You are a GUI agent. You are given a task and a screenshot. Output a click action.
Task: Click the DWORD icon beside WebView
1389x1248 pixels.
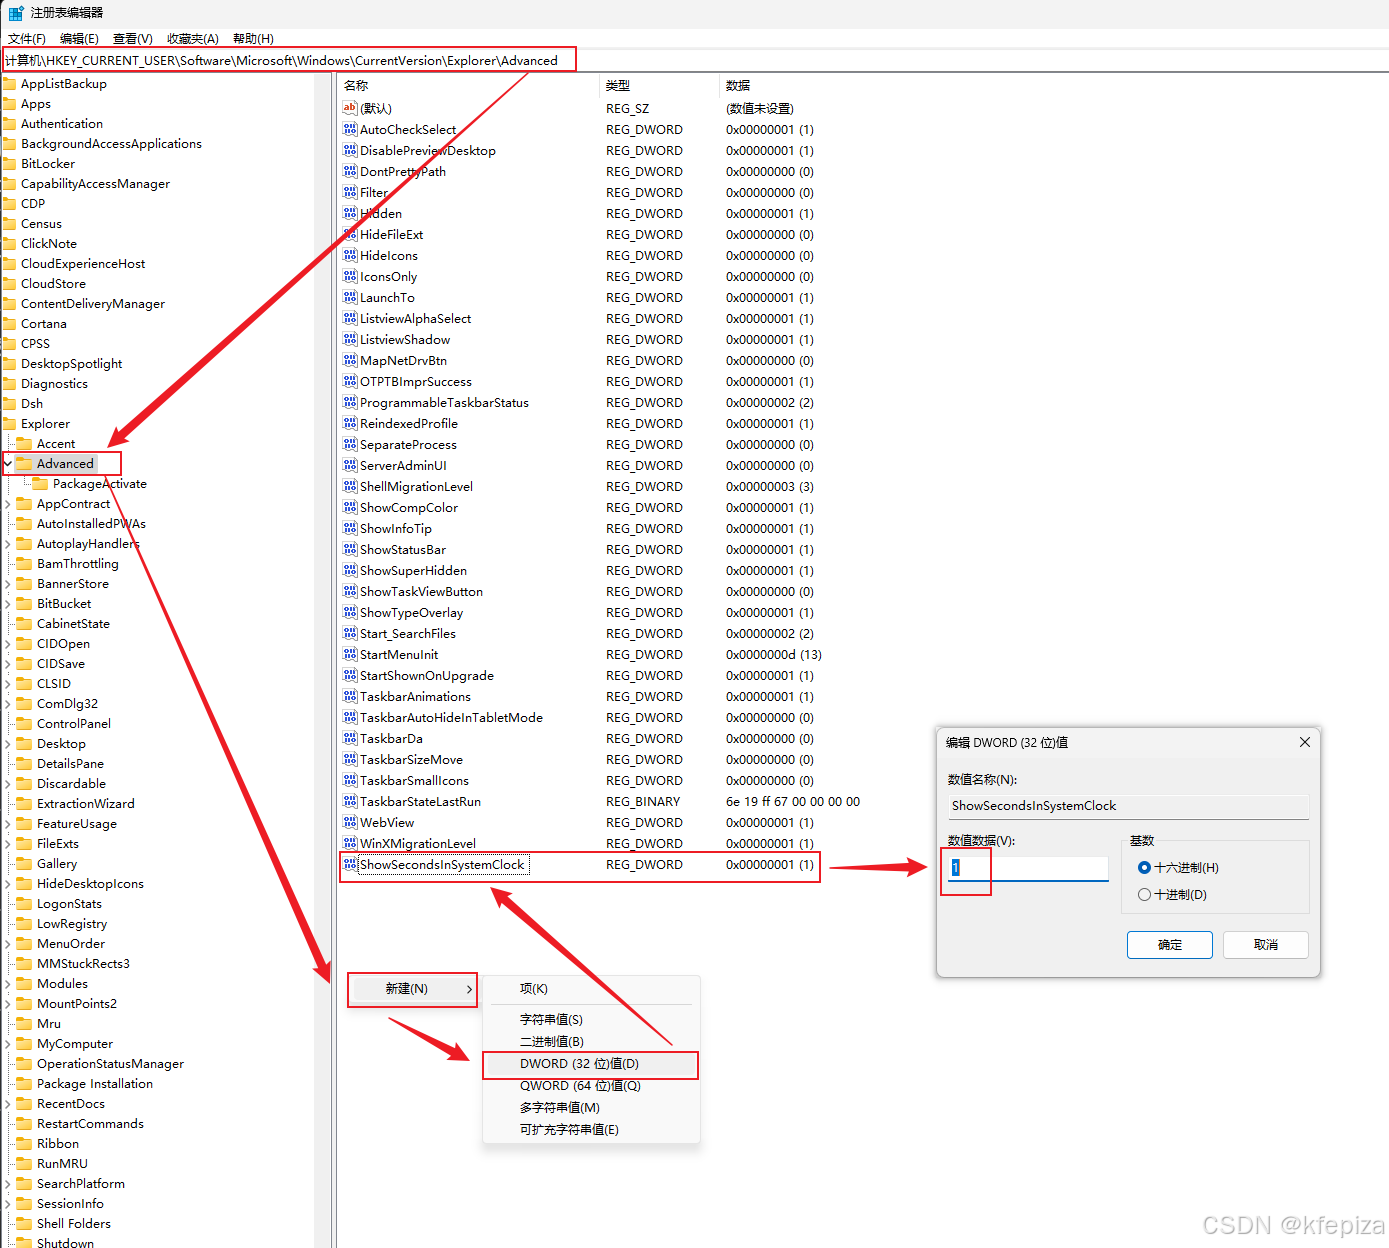[x=350, y=822]
